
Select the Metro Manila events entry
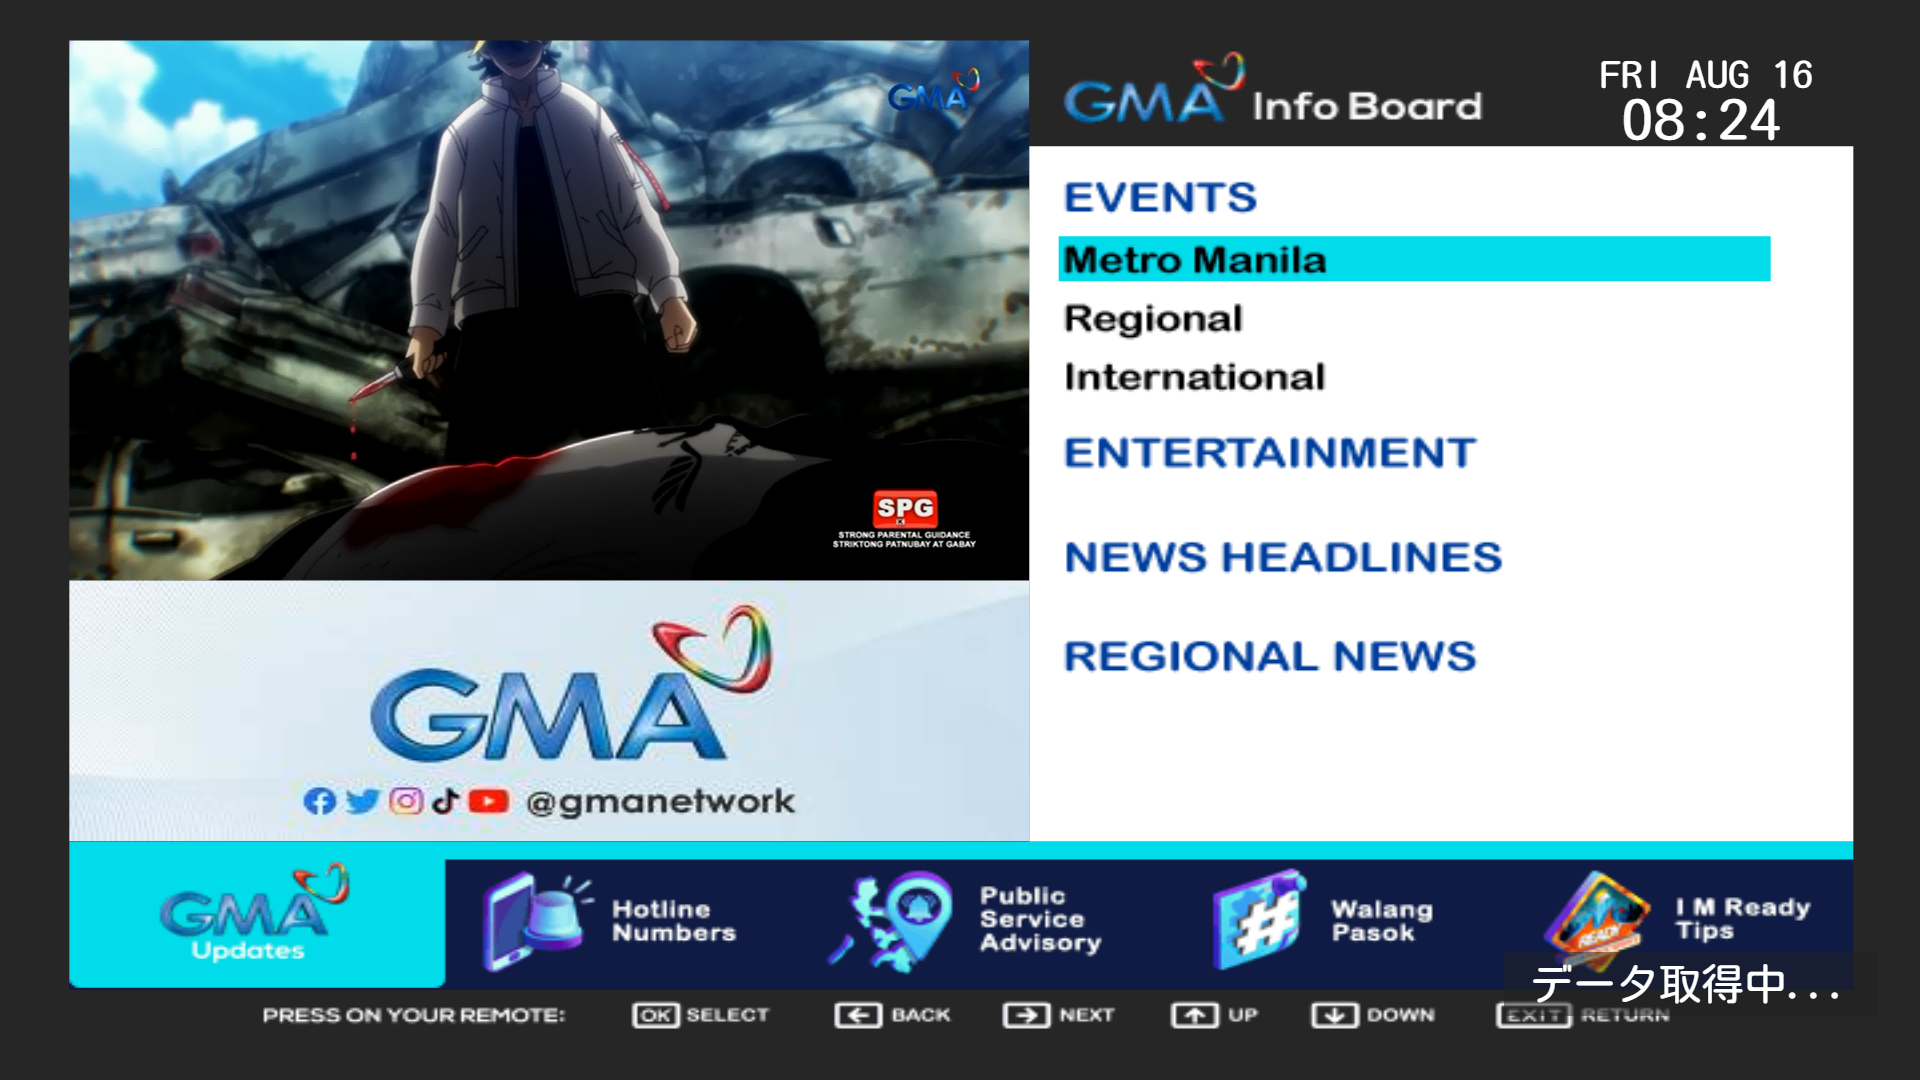pyautogui.click(x=1414, y=259)
